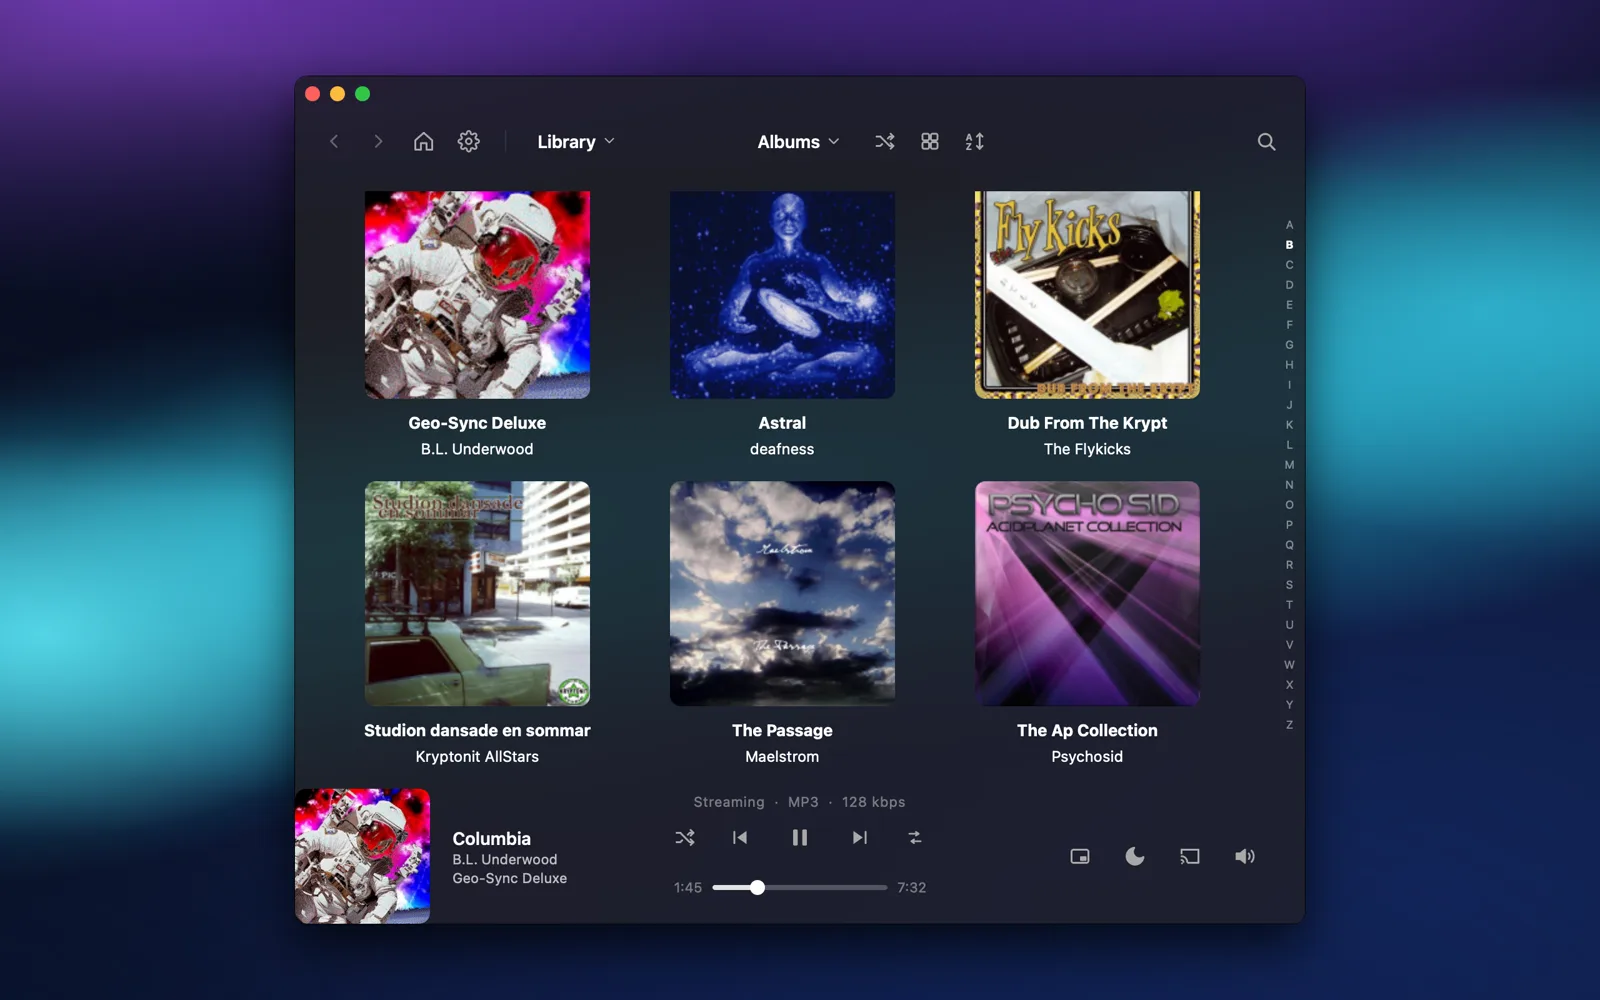Click the Kryptonit AllStars artist name
This screenshot has width=1600, height=1000.
[x=477, y=757]
